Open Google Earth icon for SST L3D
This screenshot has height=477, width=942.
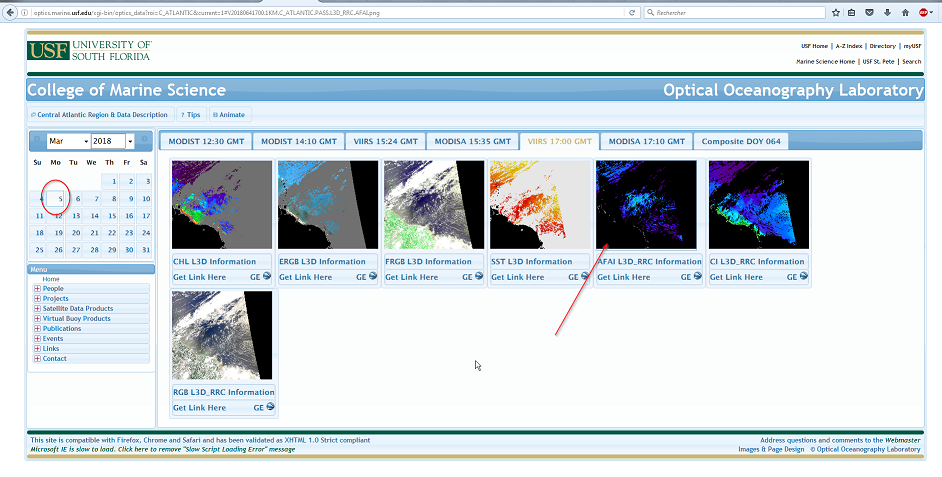tap(585, 277)
